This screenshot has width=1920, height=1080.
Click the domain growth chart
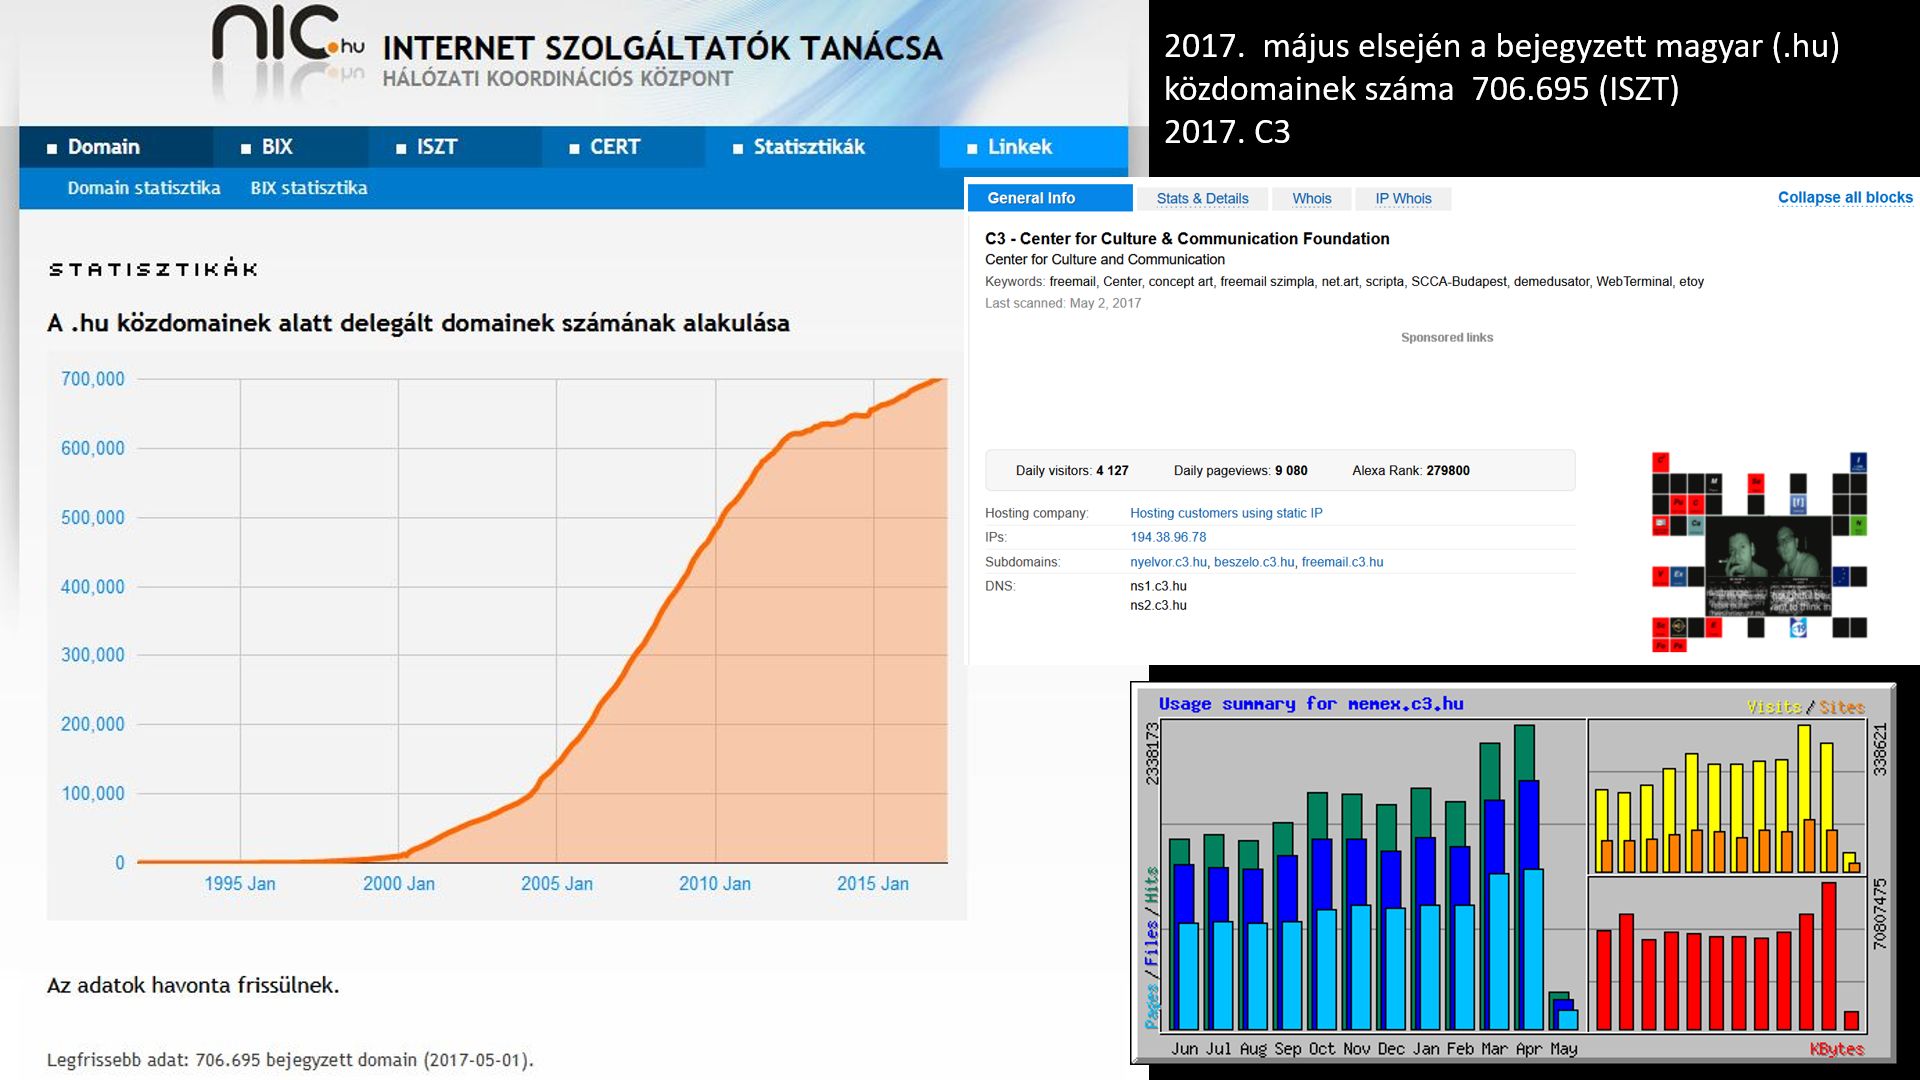click(506, 636)
